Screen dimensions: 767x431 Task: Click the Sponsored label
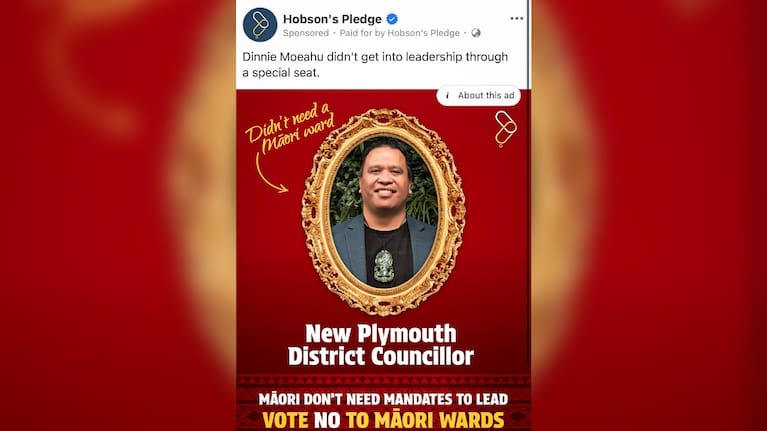[306, 33]
